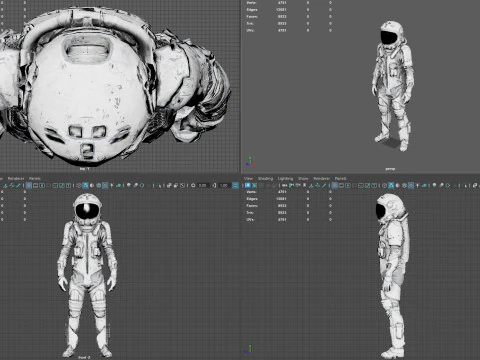The height and width of the screenshot is (360, 480).
Task: Toggle Resolution Gate in the side view panel
Action: click(x=348, y=185)
